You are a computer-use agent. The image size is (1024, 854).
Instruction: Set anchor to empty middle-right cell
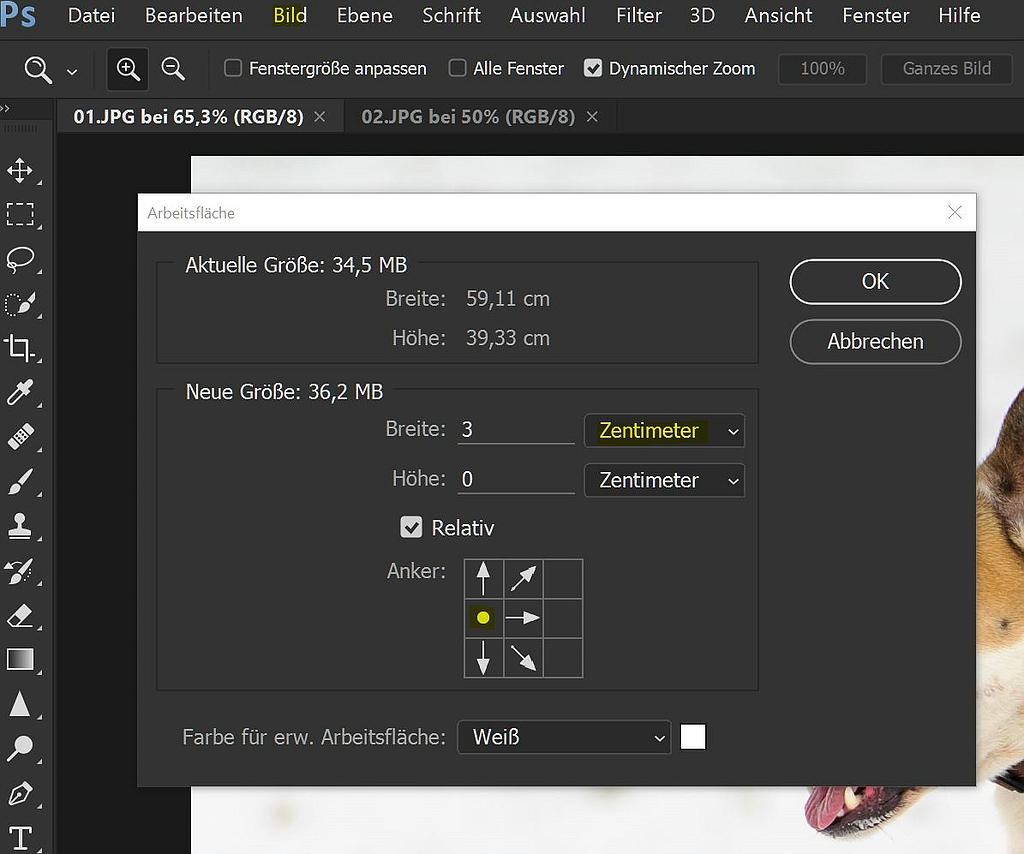coord(563,618)
